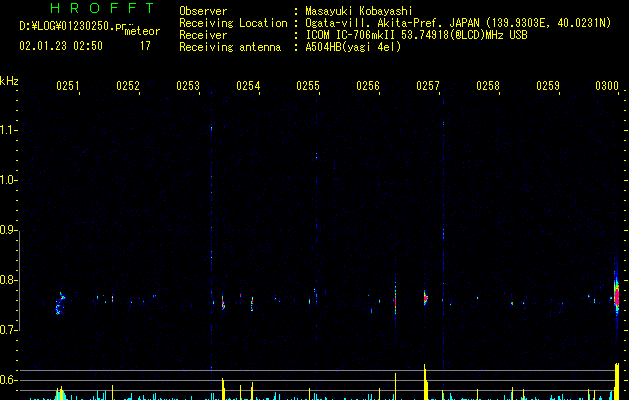Screen dimensions: 629x400
Task: Click the 0.7 kHz frequency tick label
Action: [9, 330]
